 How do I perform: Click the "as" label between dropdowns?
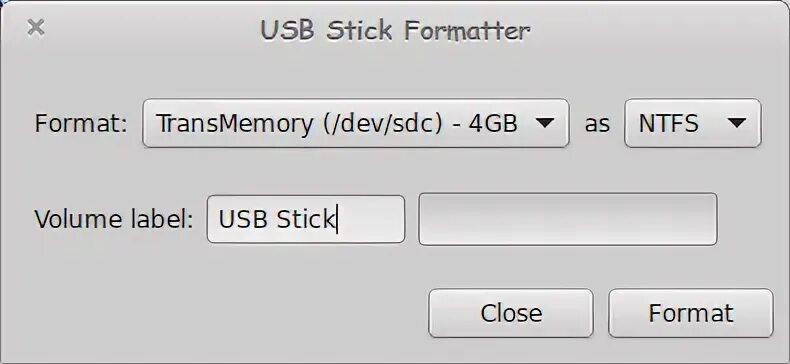[x=597, y=125]
